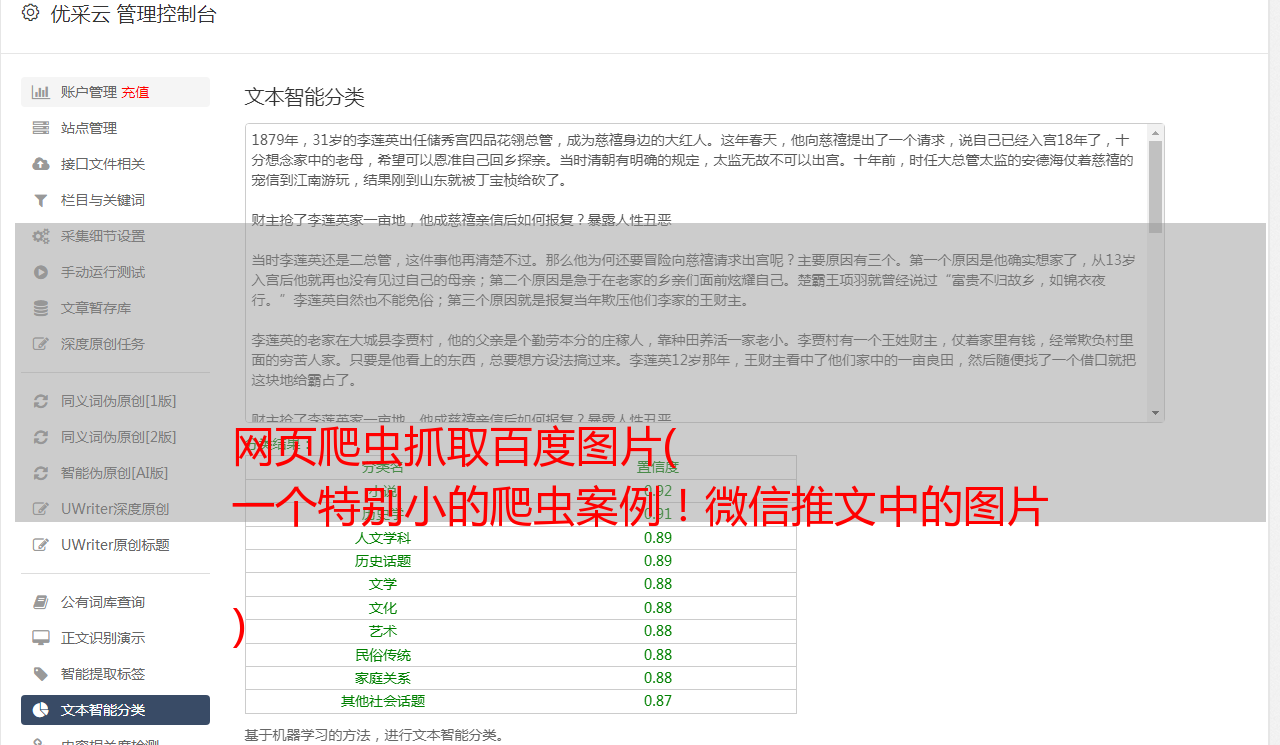Open UWriter原创标题
The image size is (1280, 745).
pyautogui.click(x=115, y=545)
